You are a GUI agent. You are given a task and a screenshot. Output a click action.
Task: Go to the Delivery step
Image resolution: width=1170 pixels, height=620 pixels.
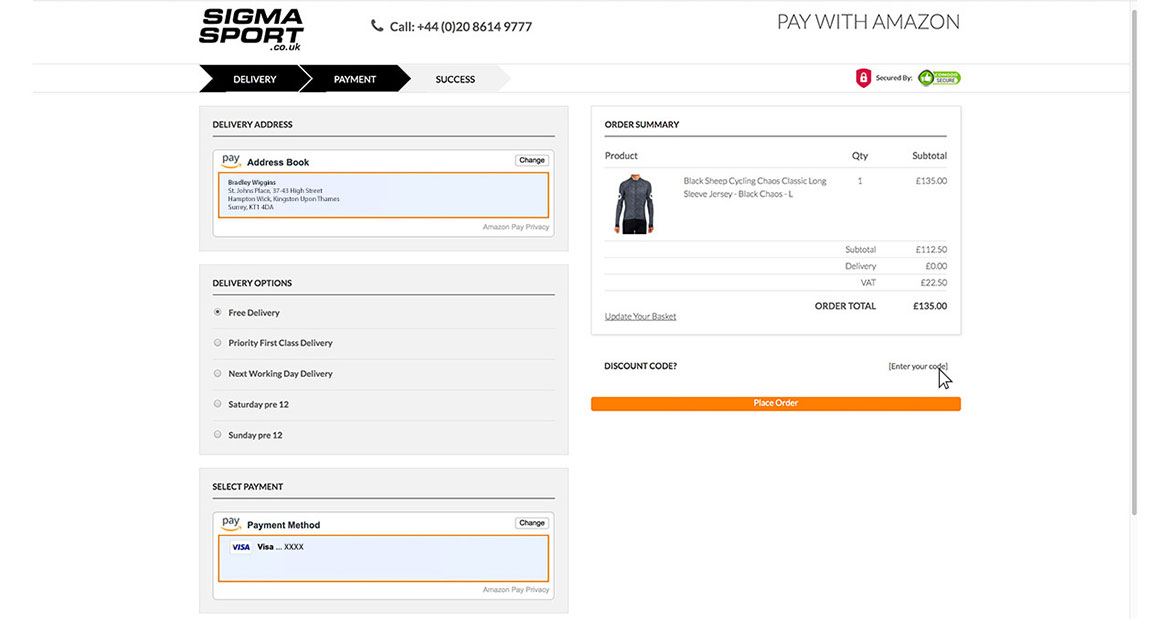point(254,79)
